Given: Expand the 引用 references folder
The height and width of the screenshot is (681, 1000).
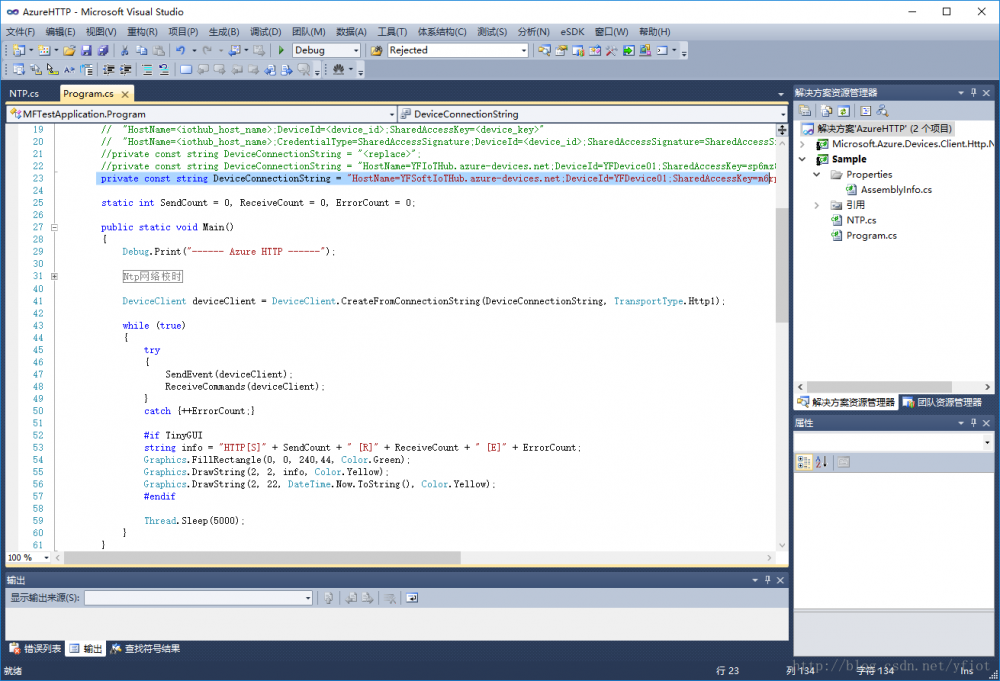Looking at the screenshot, I should point(817,205).
